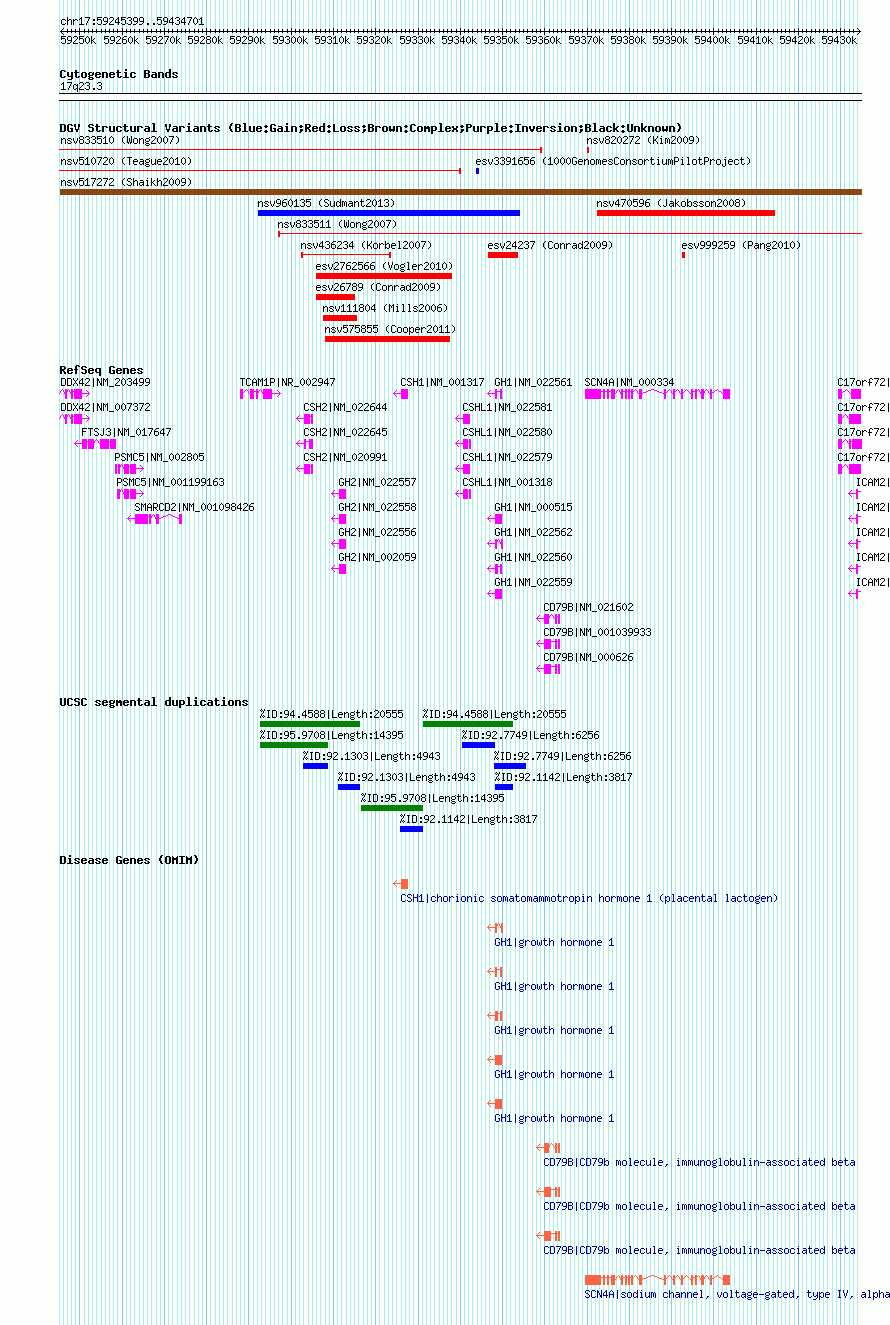Select nsv470596 (Jakobsson2008) label
The height and width of the screenshot is (1325, 890).
click(x=671, y=204)
